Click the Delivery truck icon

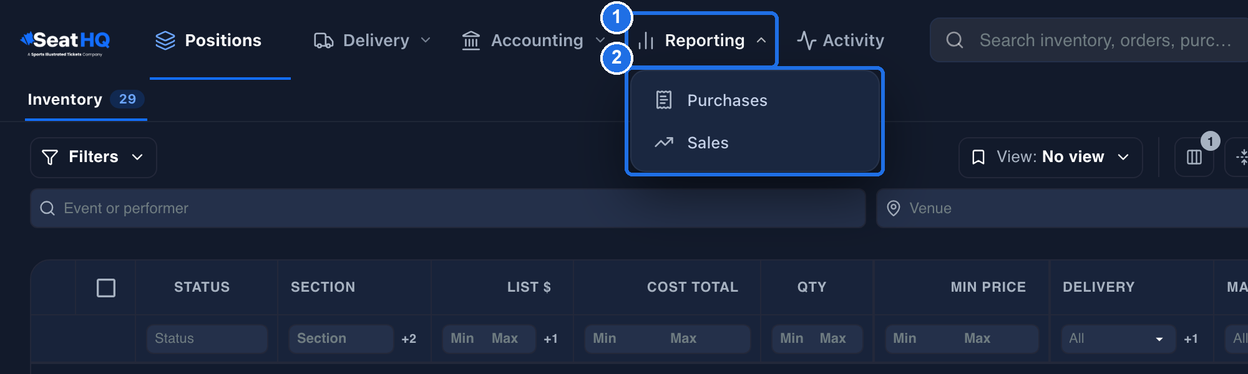point(323,40)
